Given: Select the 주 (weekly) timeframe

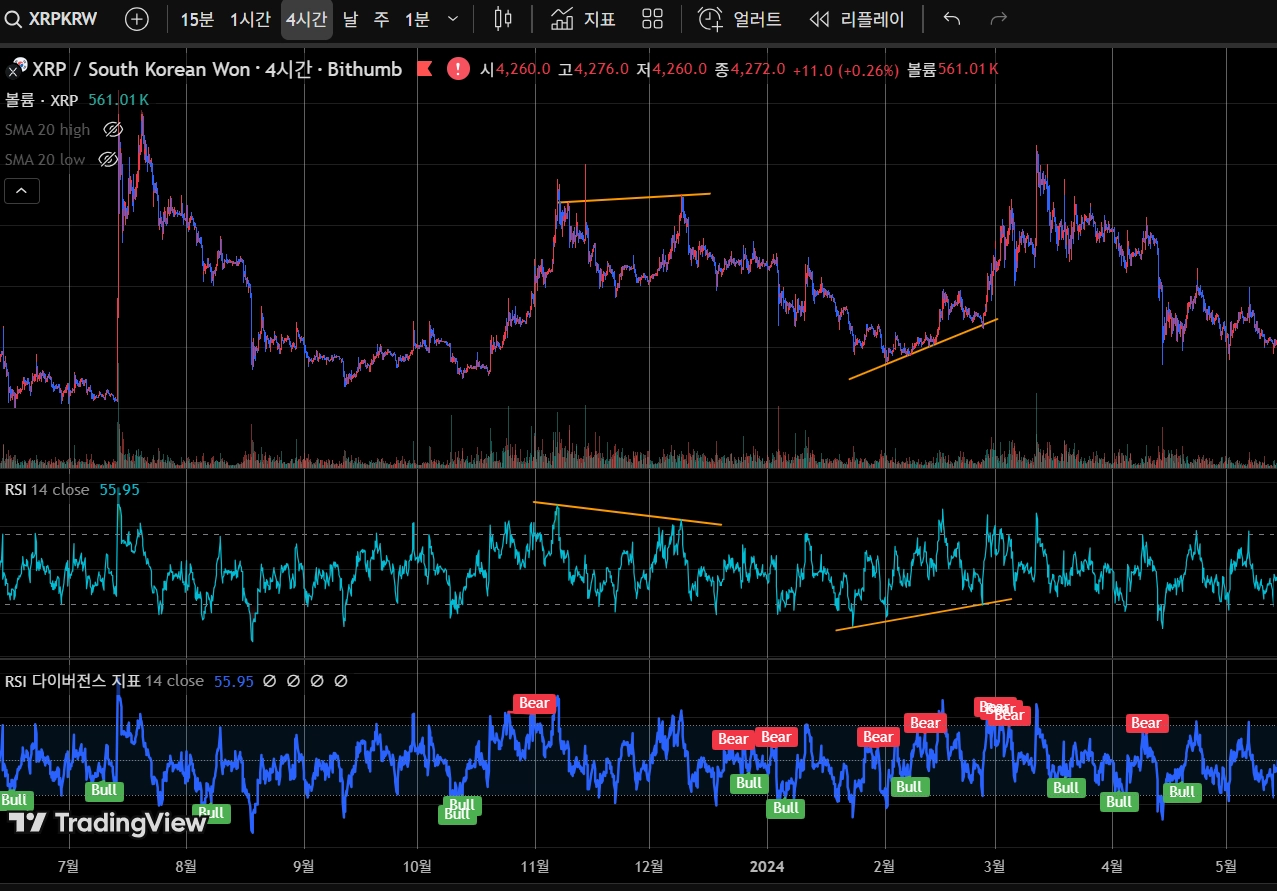Looking at the screenshot, I should coord(382,19).
